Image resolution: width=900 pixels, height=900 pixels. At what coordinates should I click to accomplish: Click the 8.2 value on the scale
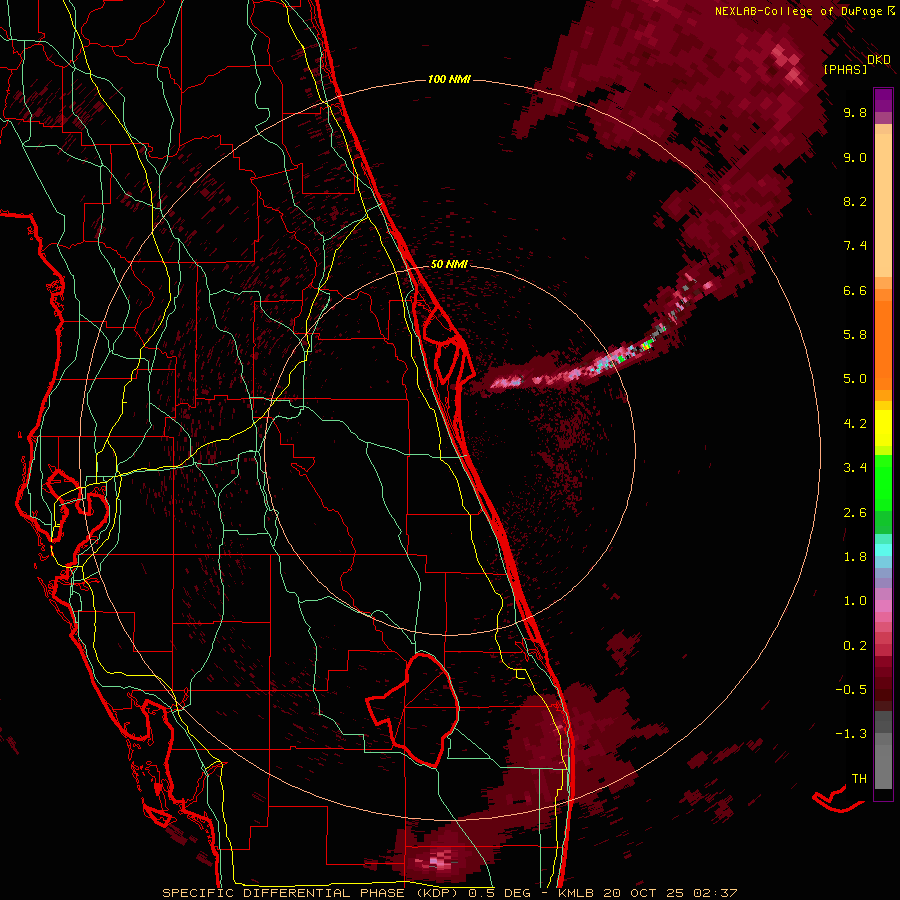click(855, 201)
